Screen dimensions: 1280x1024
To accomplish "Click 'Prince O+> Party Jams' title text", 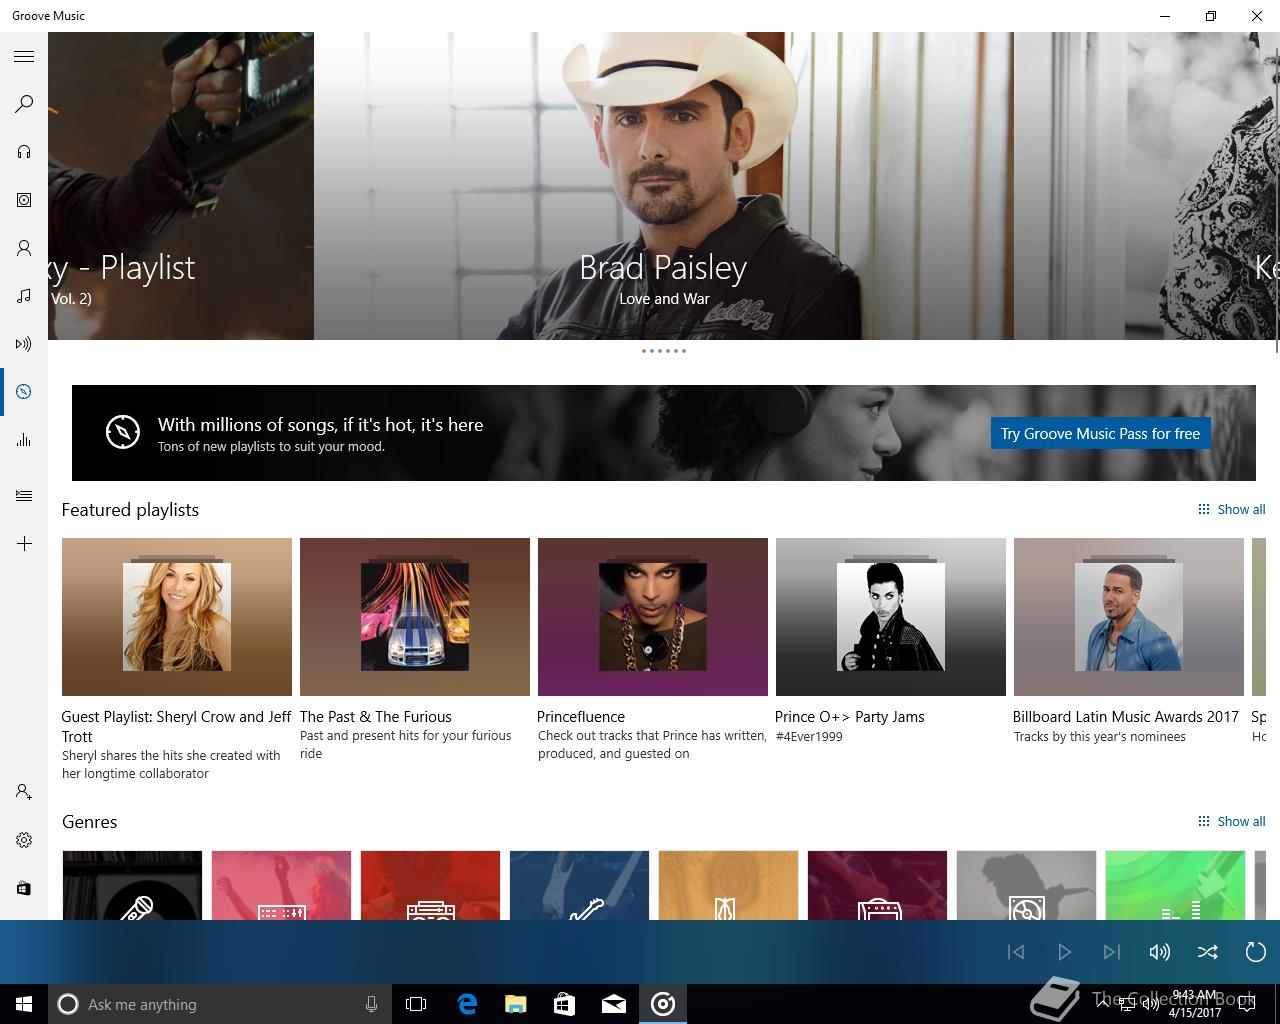I will (850, 717).
